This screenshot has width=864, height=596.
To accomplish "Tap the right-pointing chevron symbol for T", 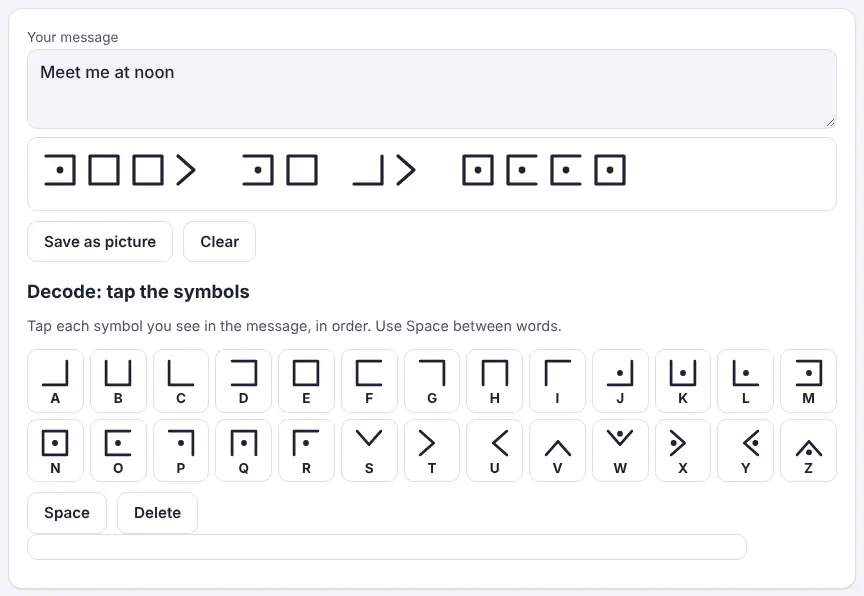I will point(432,451).
